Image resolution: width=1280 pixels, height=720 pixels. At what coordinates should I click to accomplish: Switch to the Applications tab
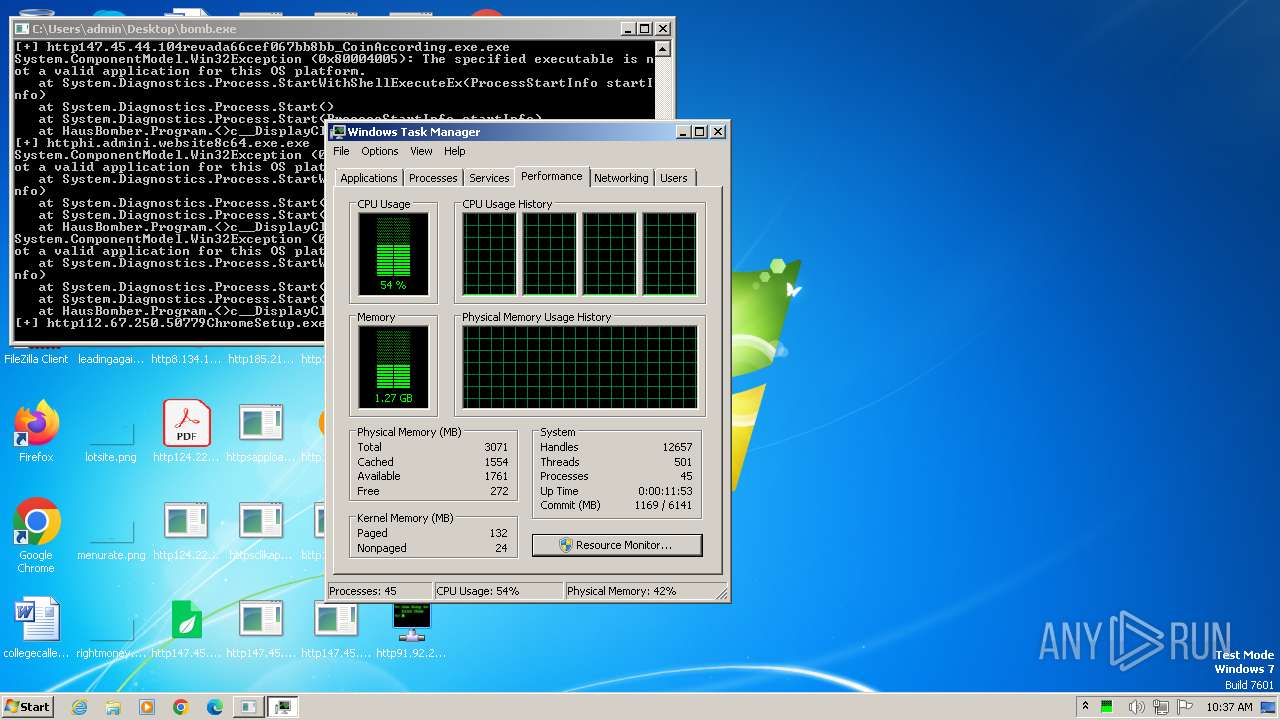point(369,178)
